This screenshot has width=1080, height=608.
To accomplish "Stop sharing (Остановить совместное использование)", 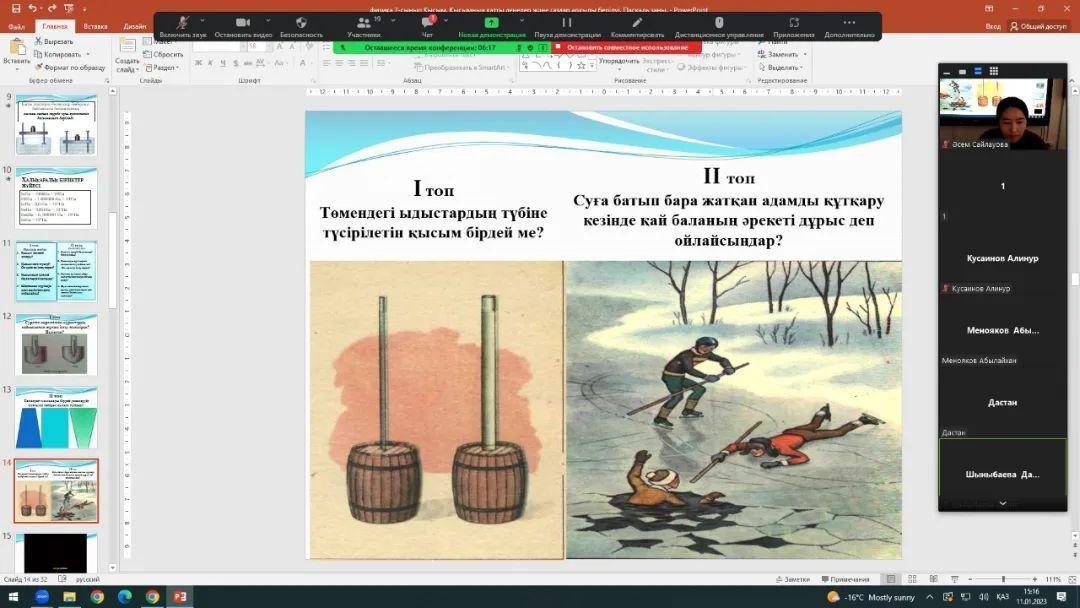I will click(627, 48).
